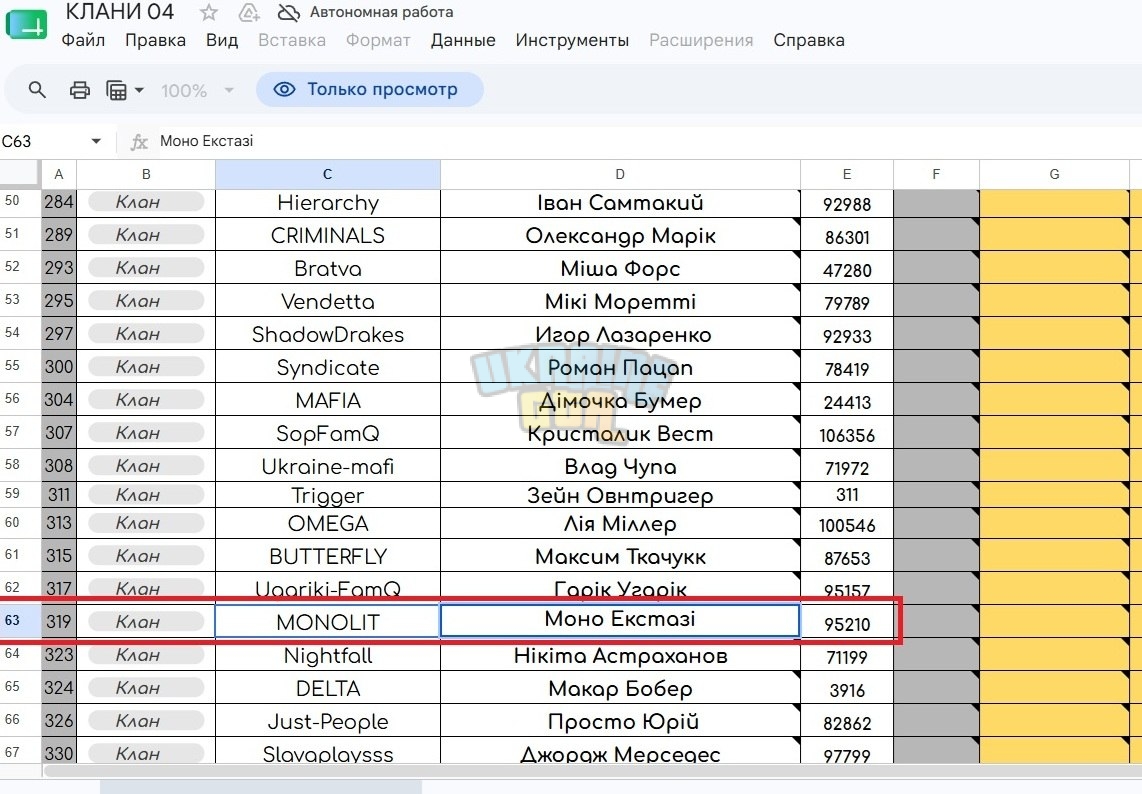Screen dimensions: 1142x794
Task: Click the offline cloud status icon
Action: tap(289, 12)
